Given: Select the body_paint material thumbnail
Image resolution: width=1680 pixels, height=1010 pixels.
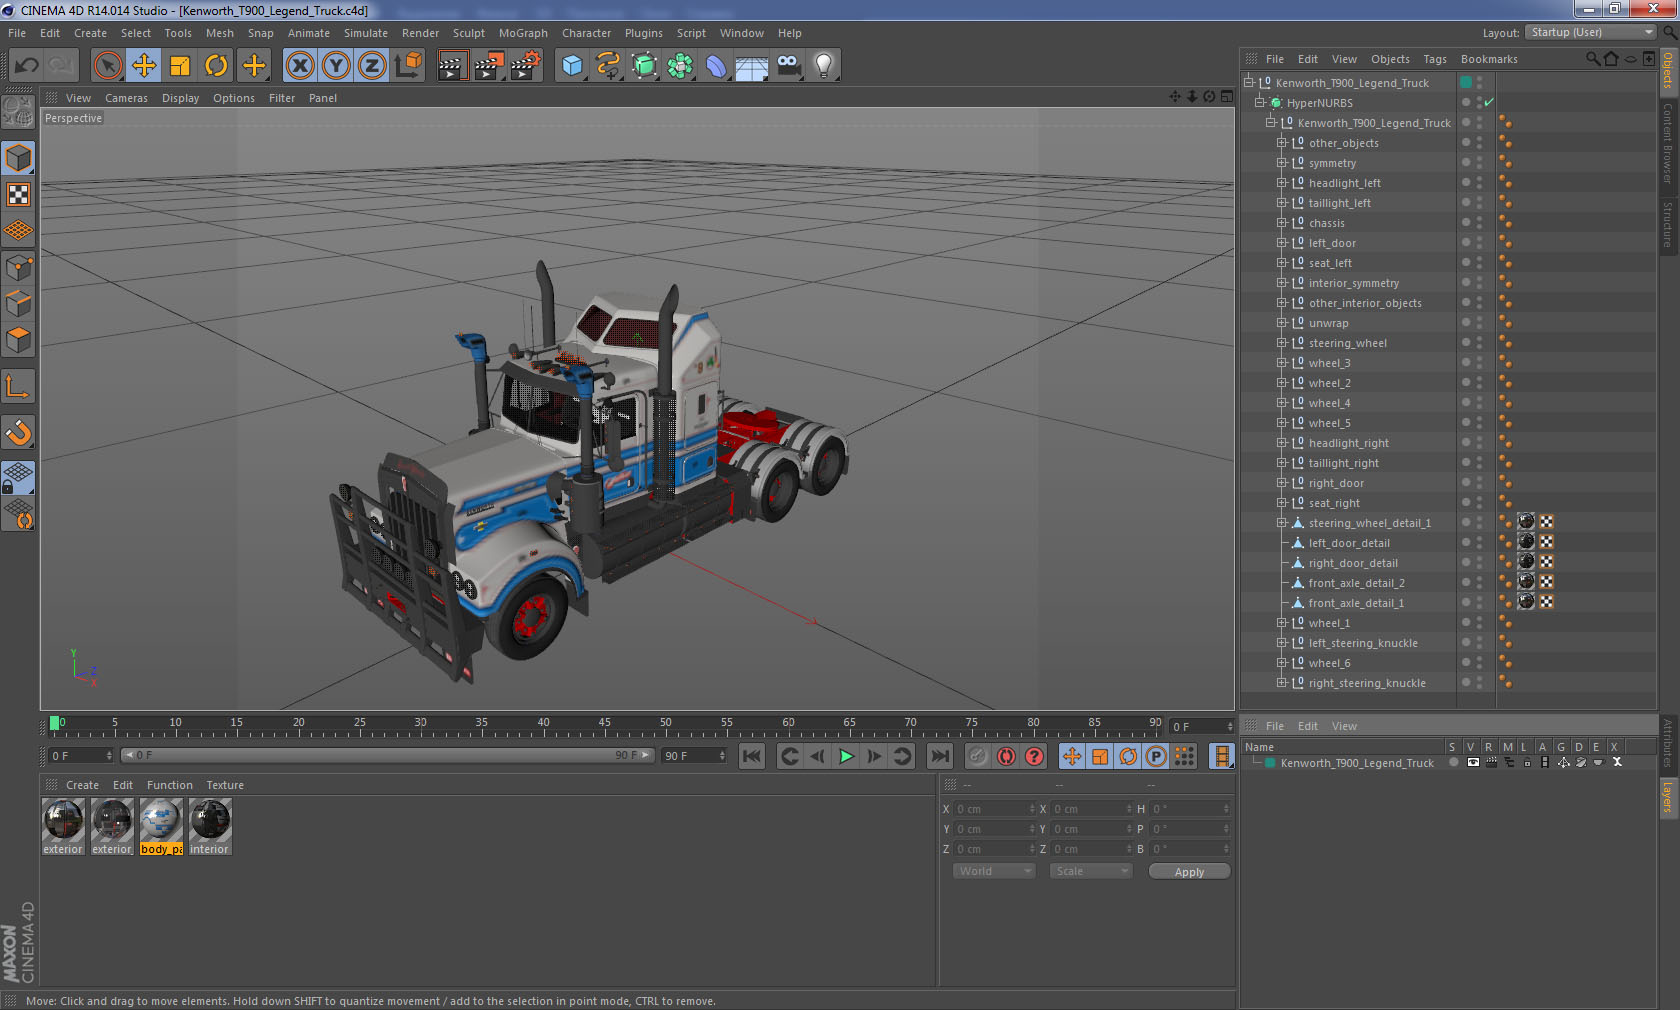Looking at the screenshot, I should coord(161,827).
